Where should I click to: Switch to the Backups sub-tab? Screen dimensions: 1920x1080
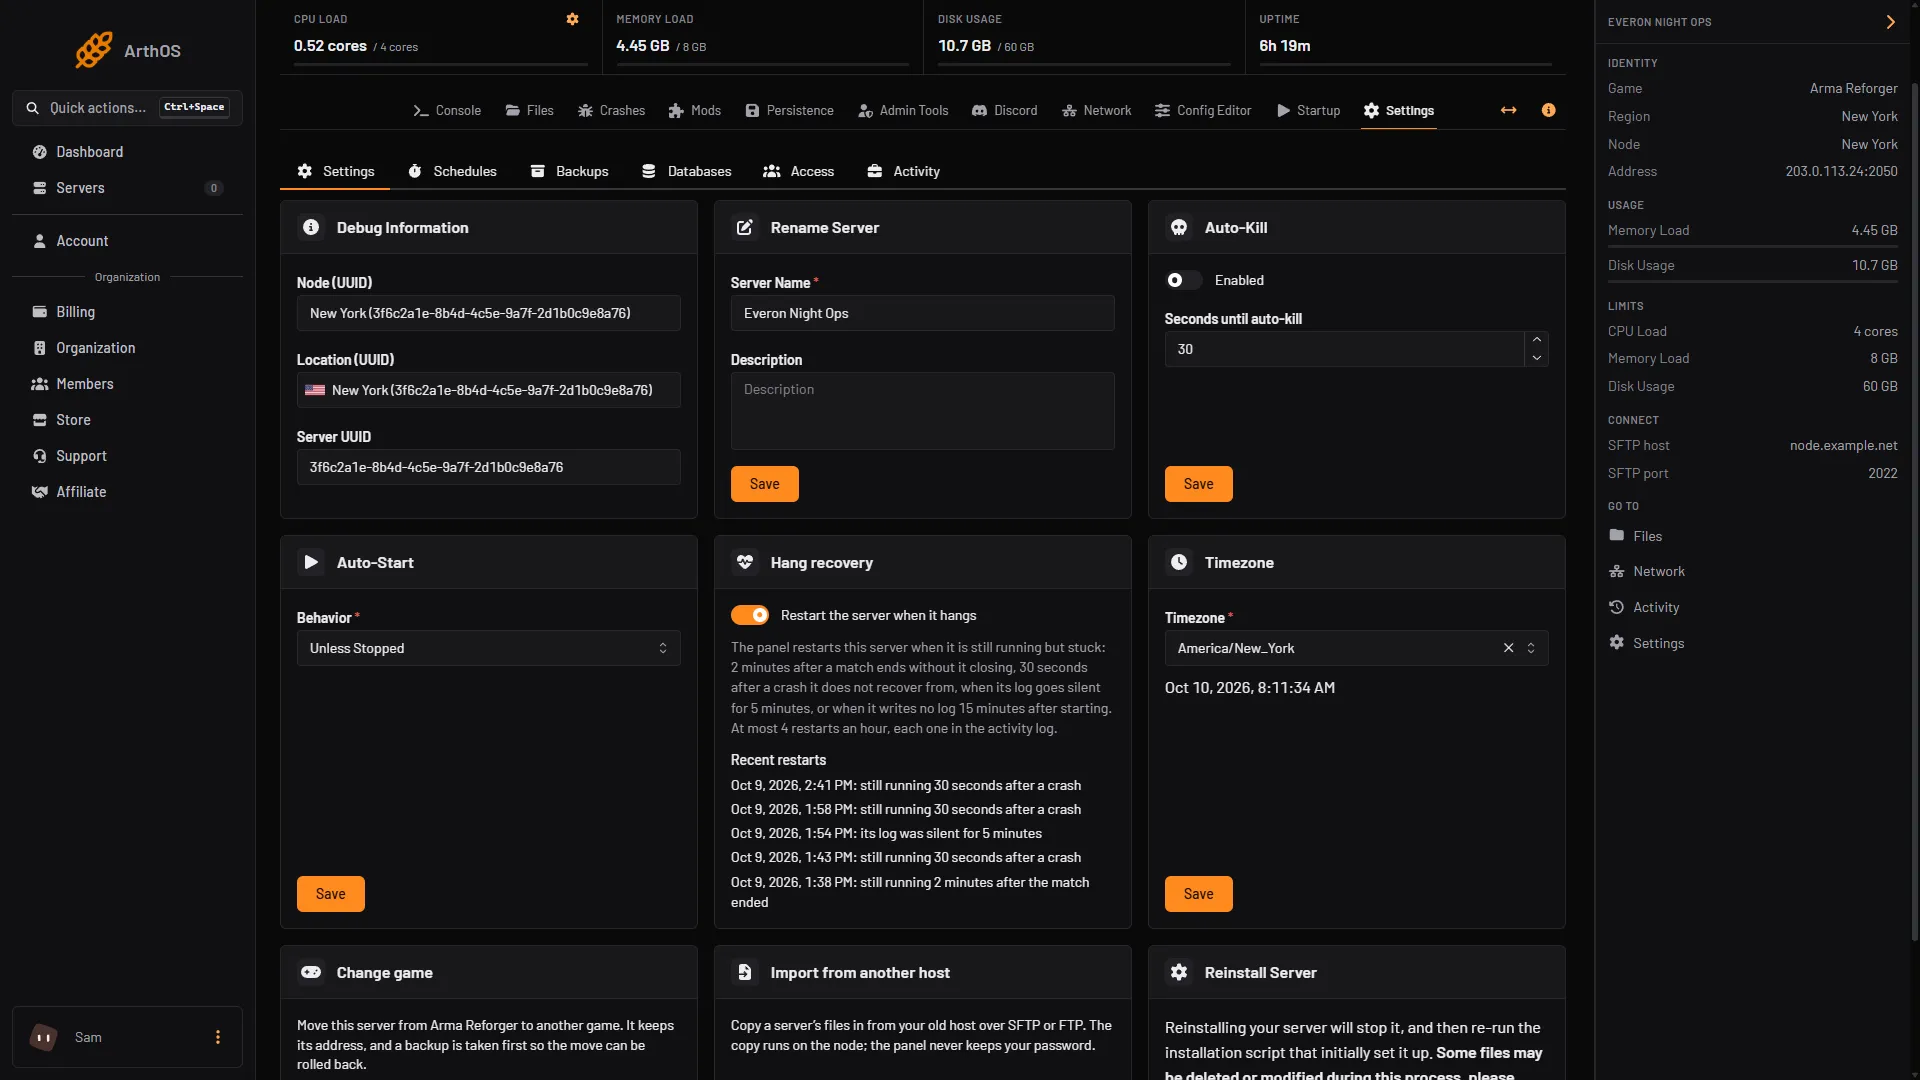[x=569, y=171]
